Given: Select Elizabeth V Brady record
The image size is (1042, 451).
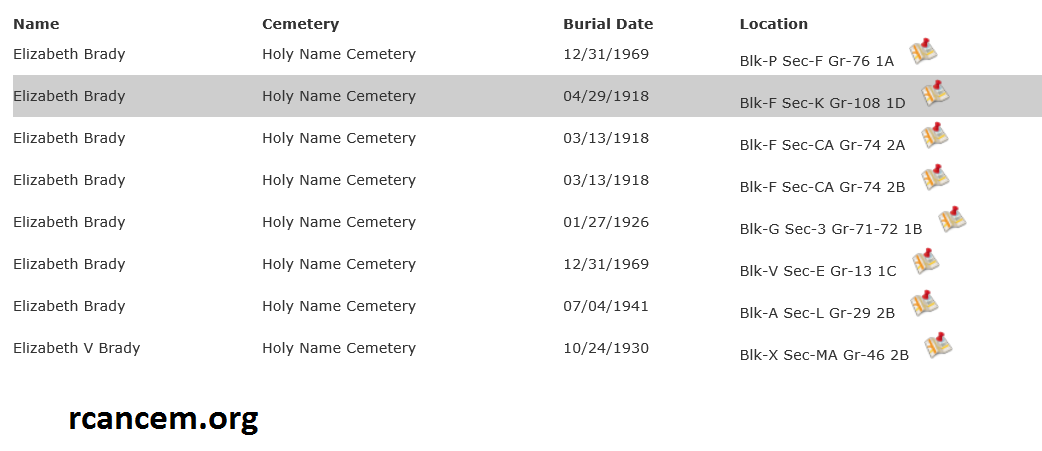Looking at the screenshot, I should click(x=76, y=348).
